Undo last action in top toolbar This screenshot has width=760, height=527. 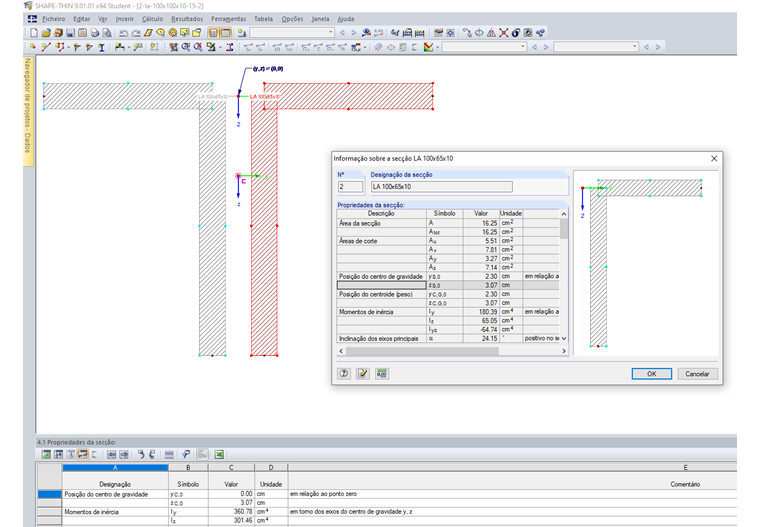pos(124,33)
